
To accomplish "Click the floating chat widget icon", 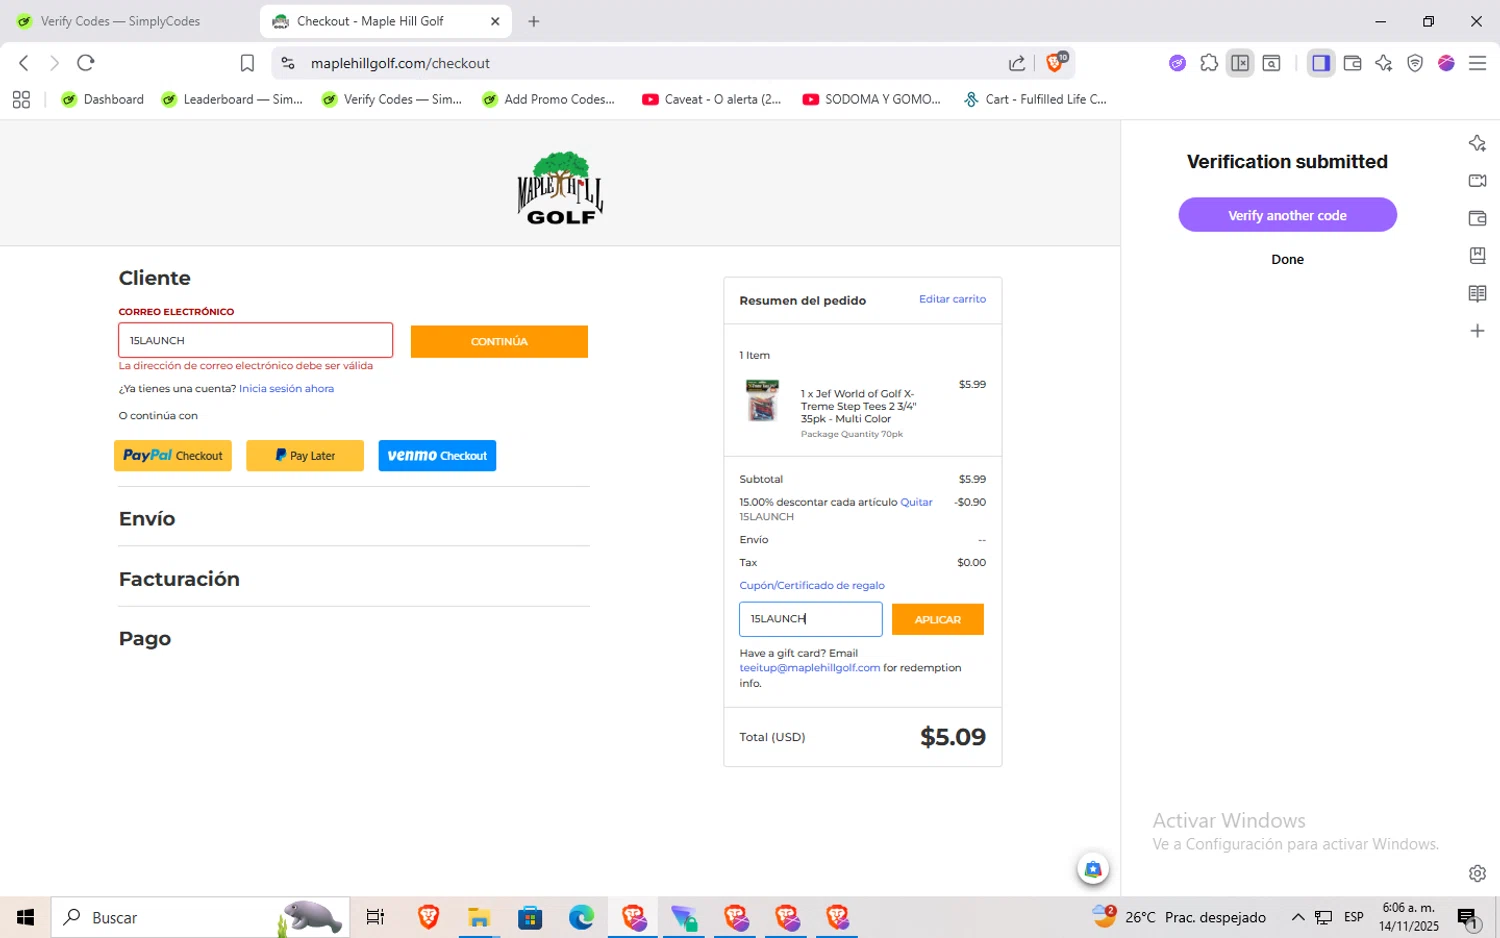I will (x=1093, y=869).
